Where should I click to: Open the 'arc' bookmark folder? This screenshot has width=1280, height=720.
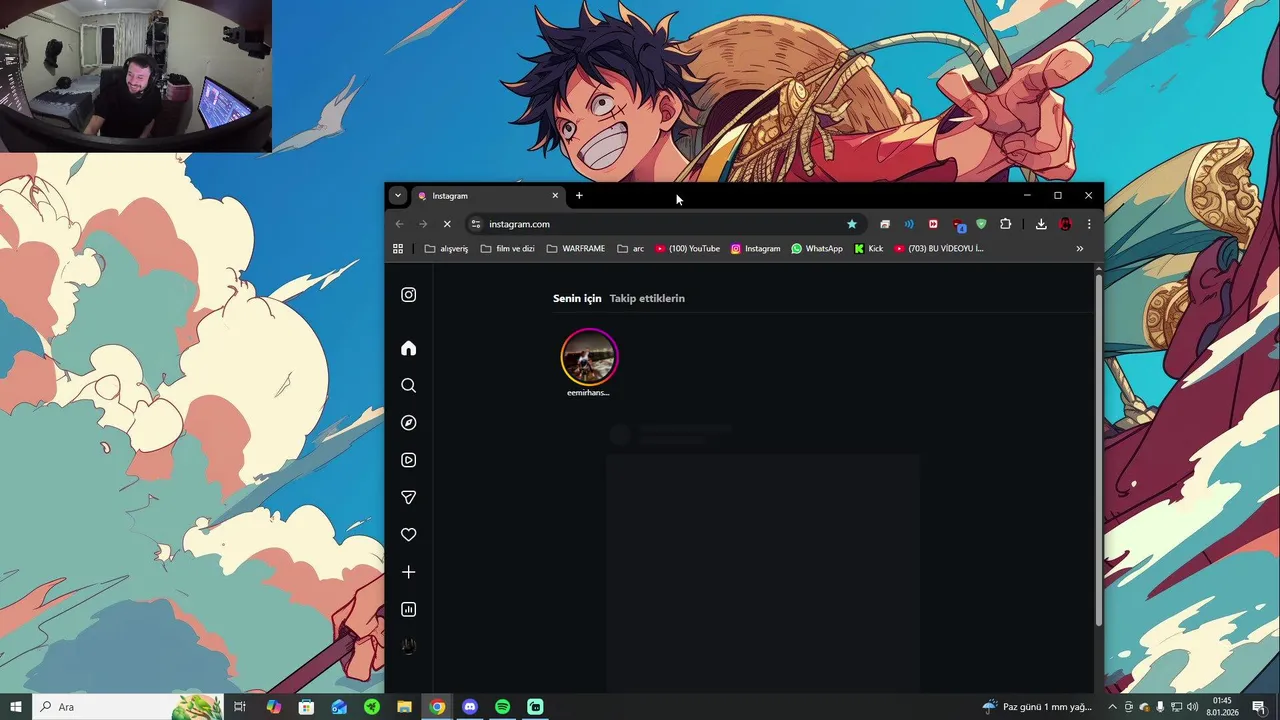point(631,249)
